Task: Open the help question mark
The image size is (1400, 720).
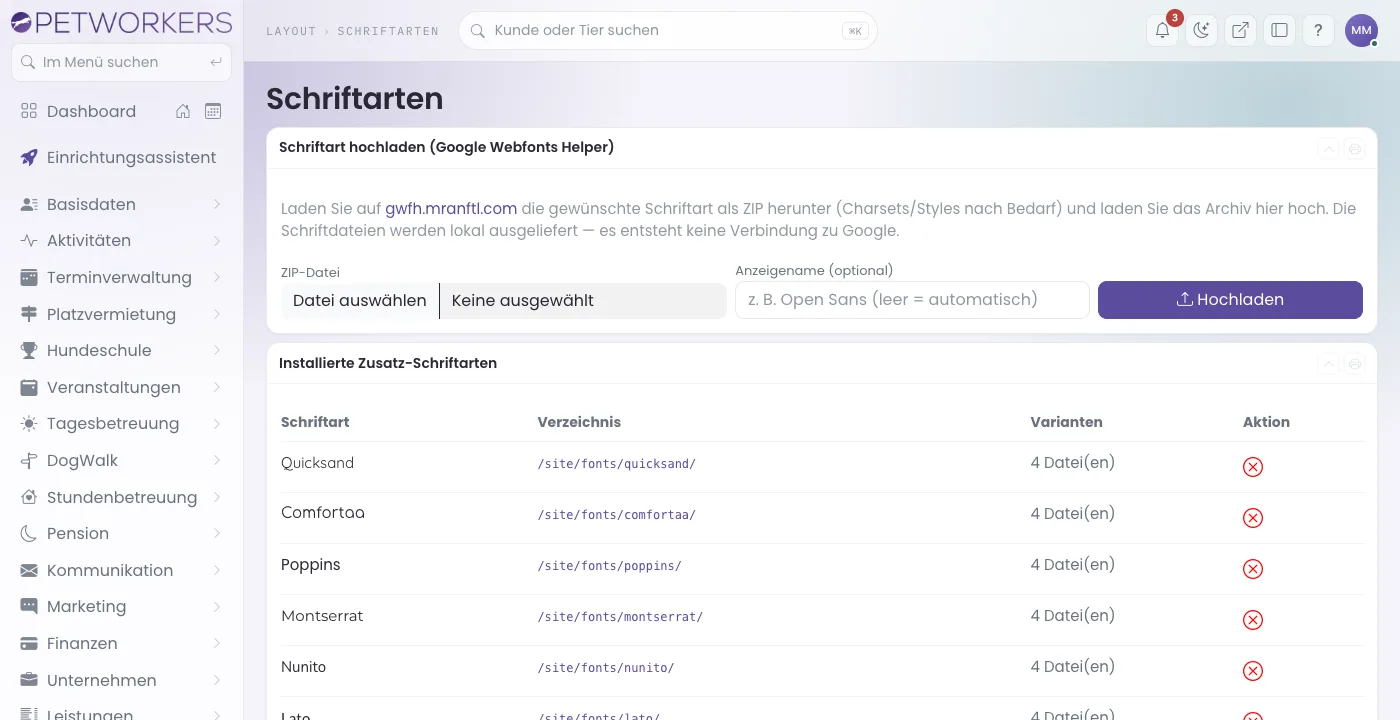Action: click(1318, 30)
